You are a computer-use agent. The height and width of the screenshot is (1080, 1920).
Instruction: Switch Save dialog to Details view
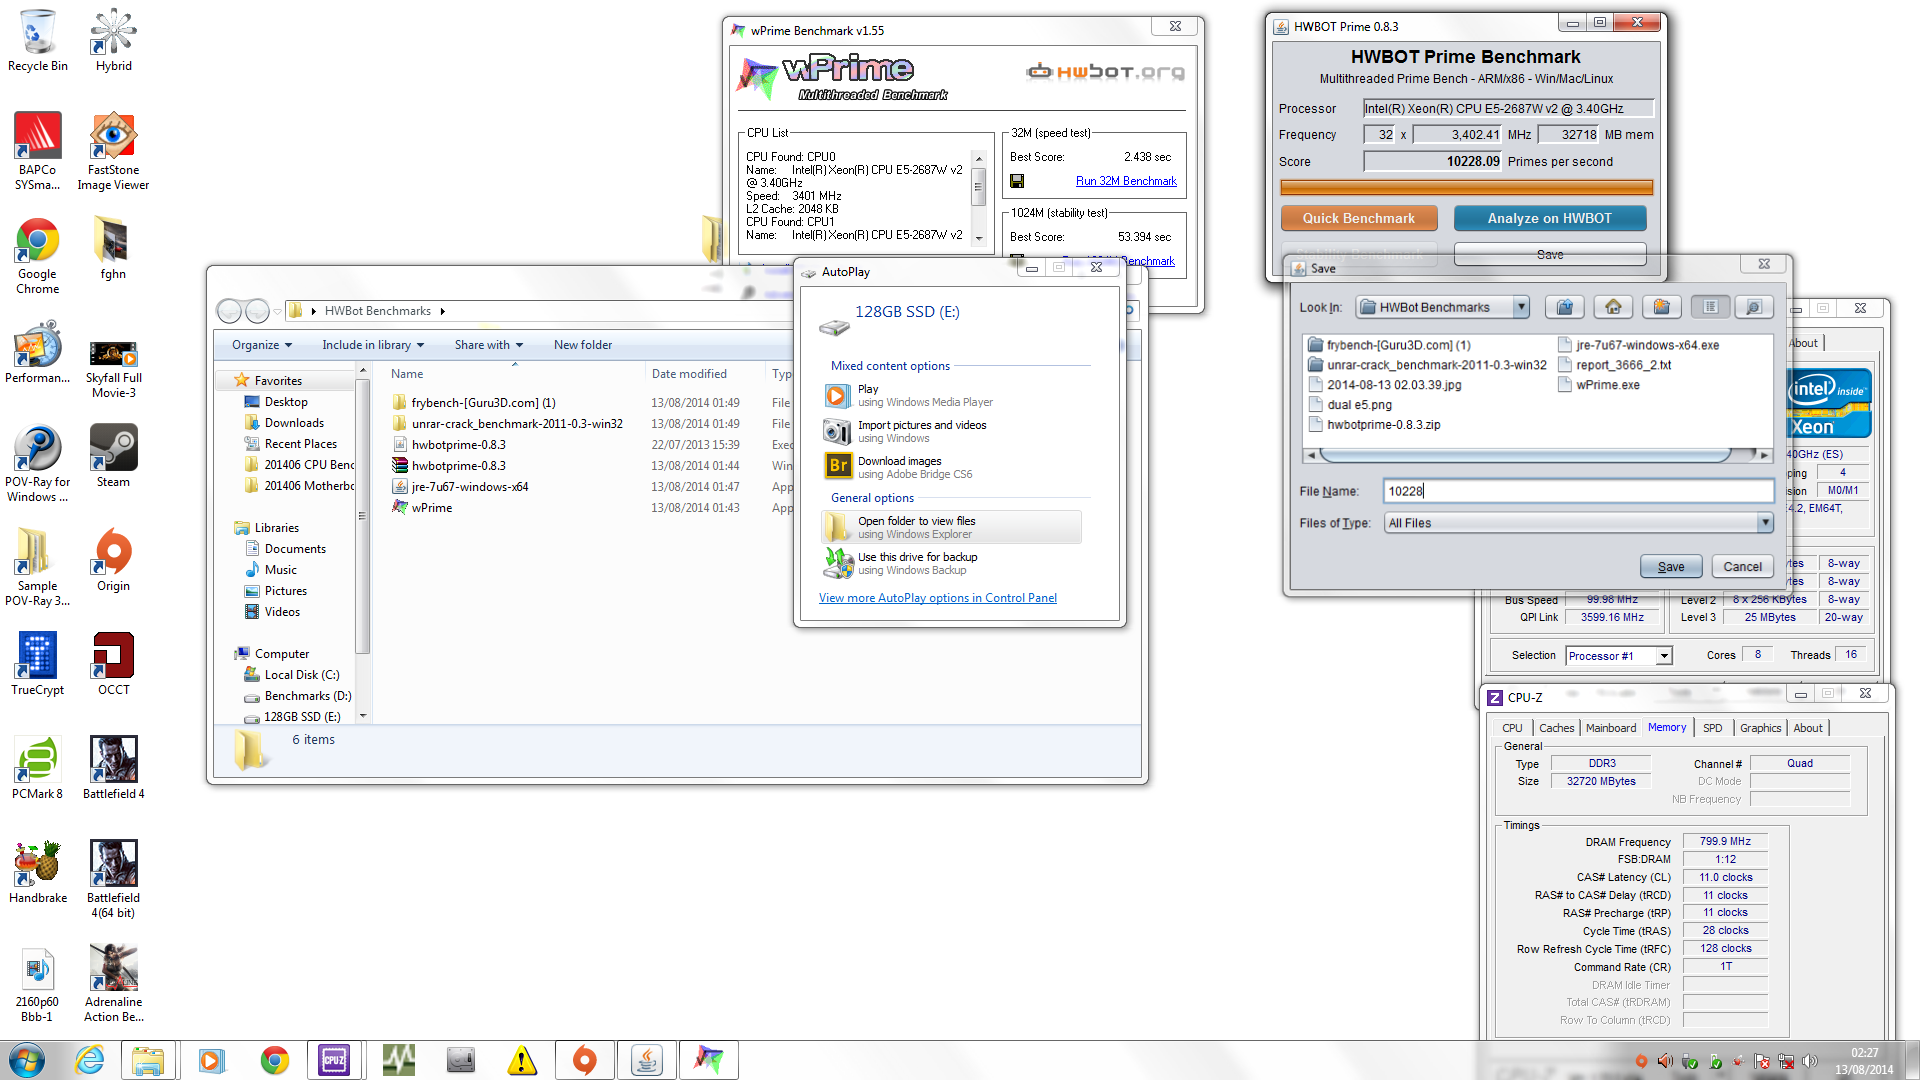pos(1753,307)
